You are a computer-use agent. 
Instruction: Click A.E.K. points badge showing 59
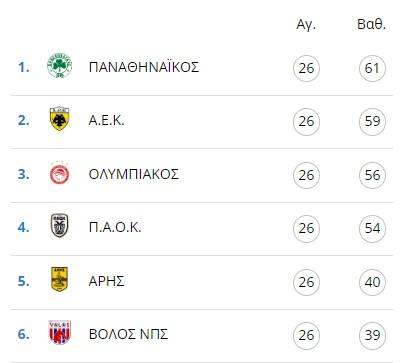click(372, 122)
